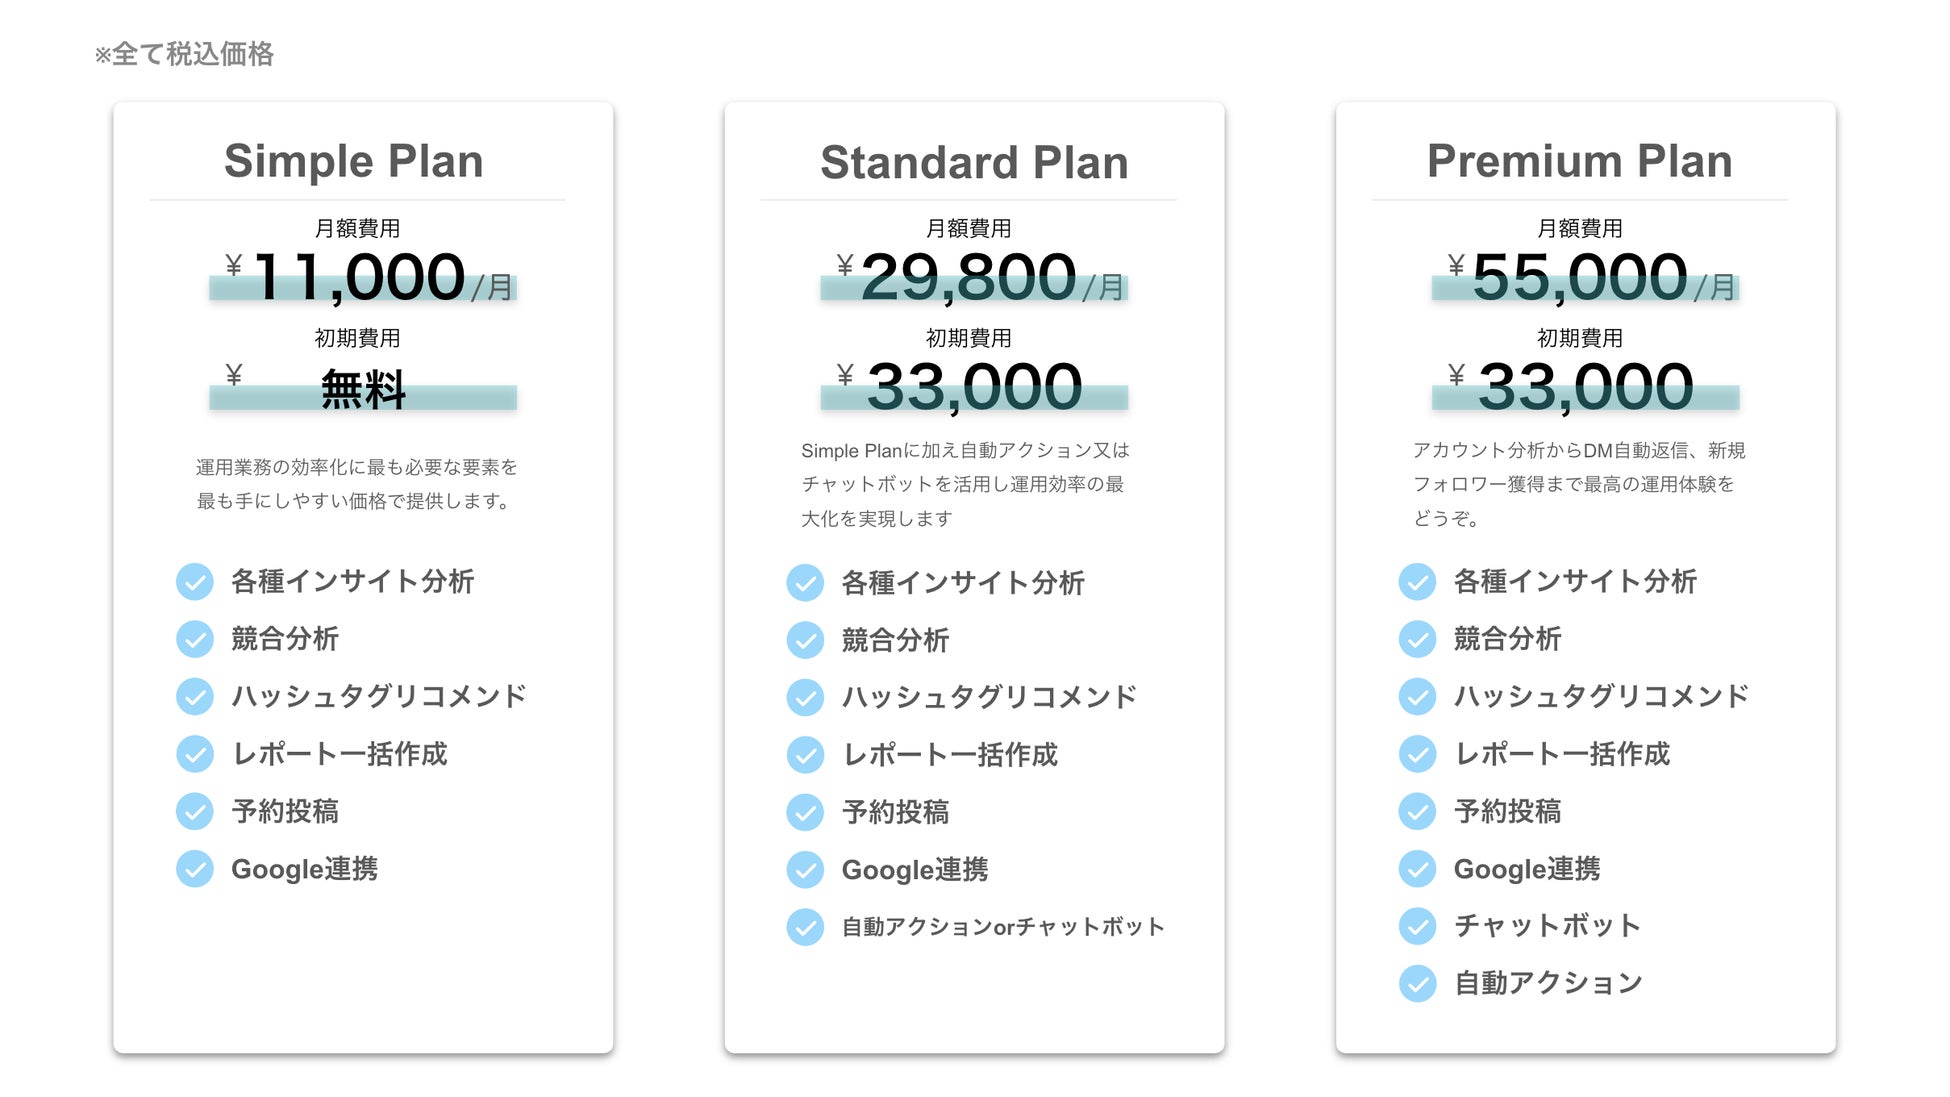Click checkmark icon beside Simple Plan's Google連携

coord(195,869)
